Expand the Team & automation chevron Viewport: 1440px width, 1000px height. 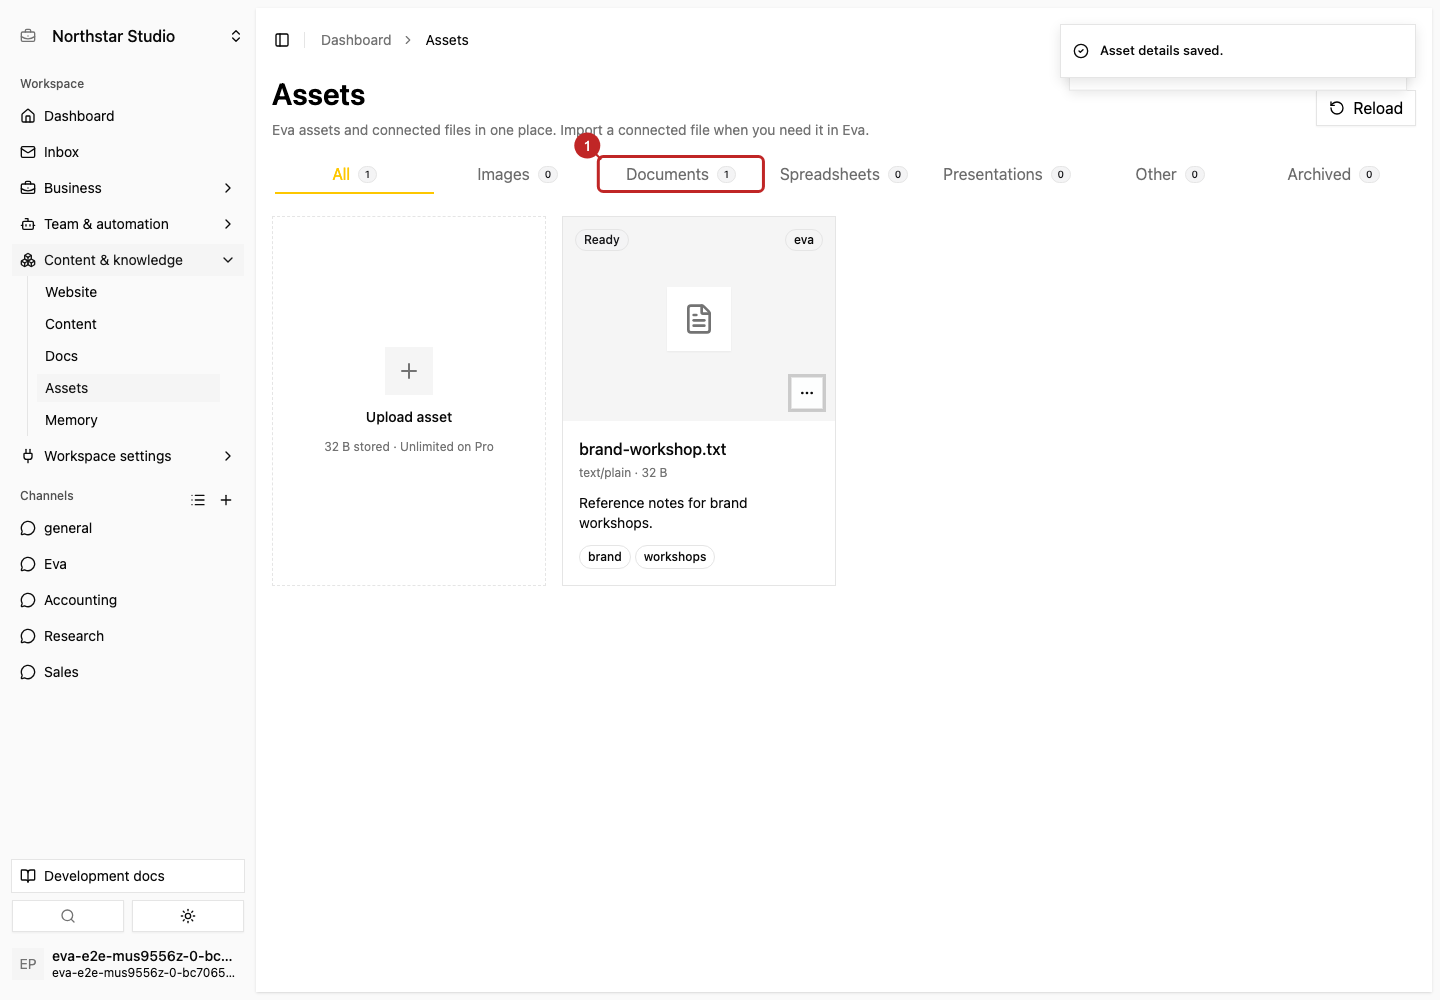228,224
